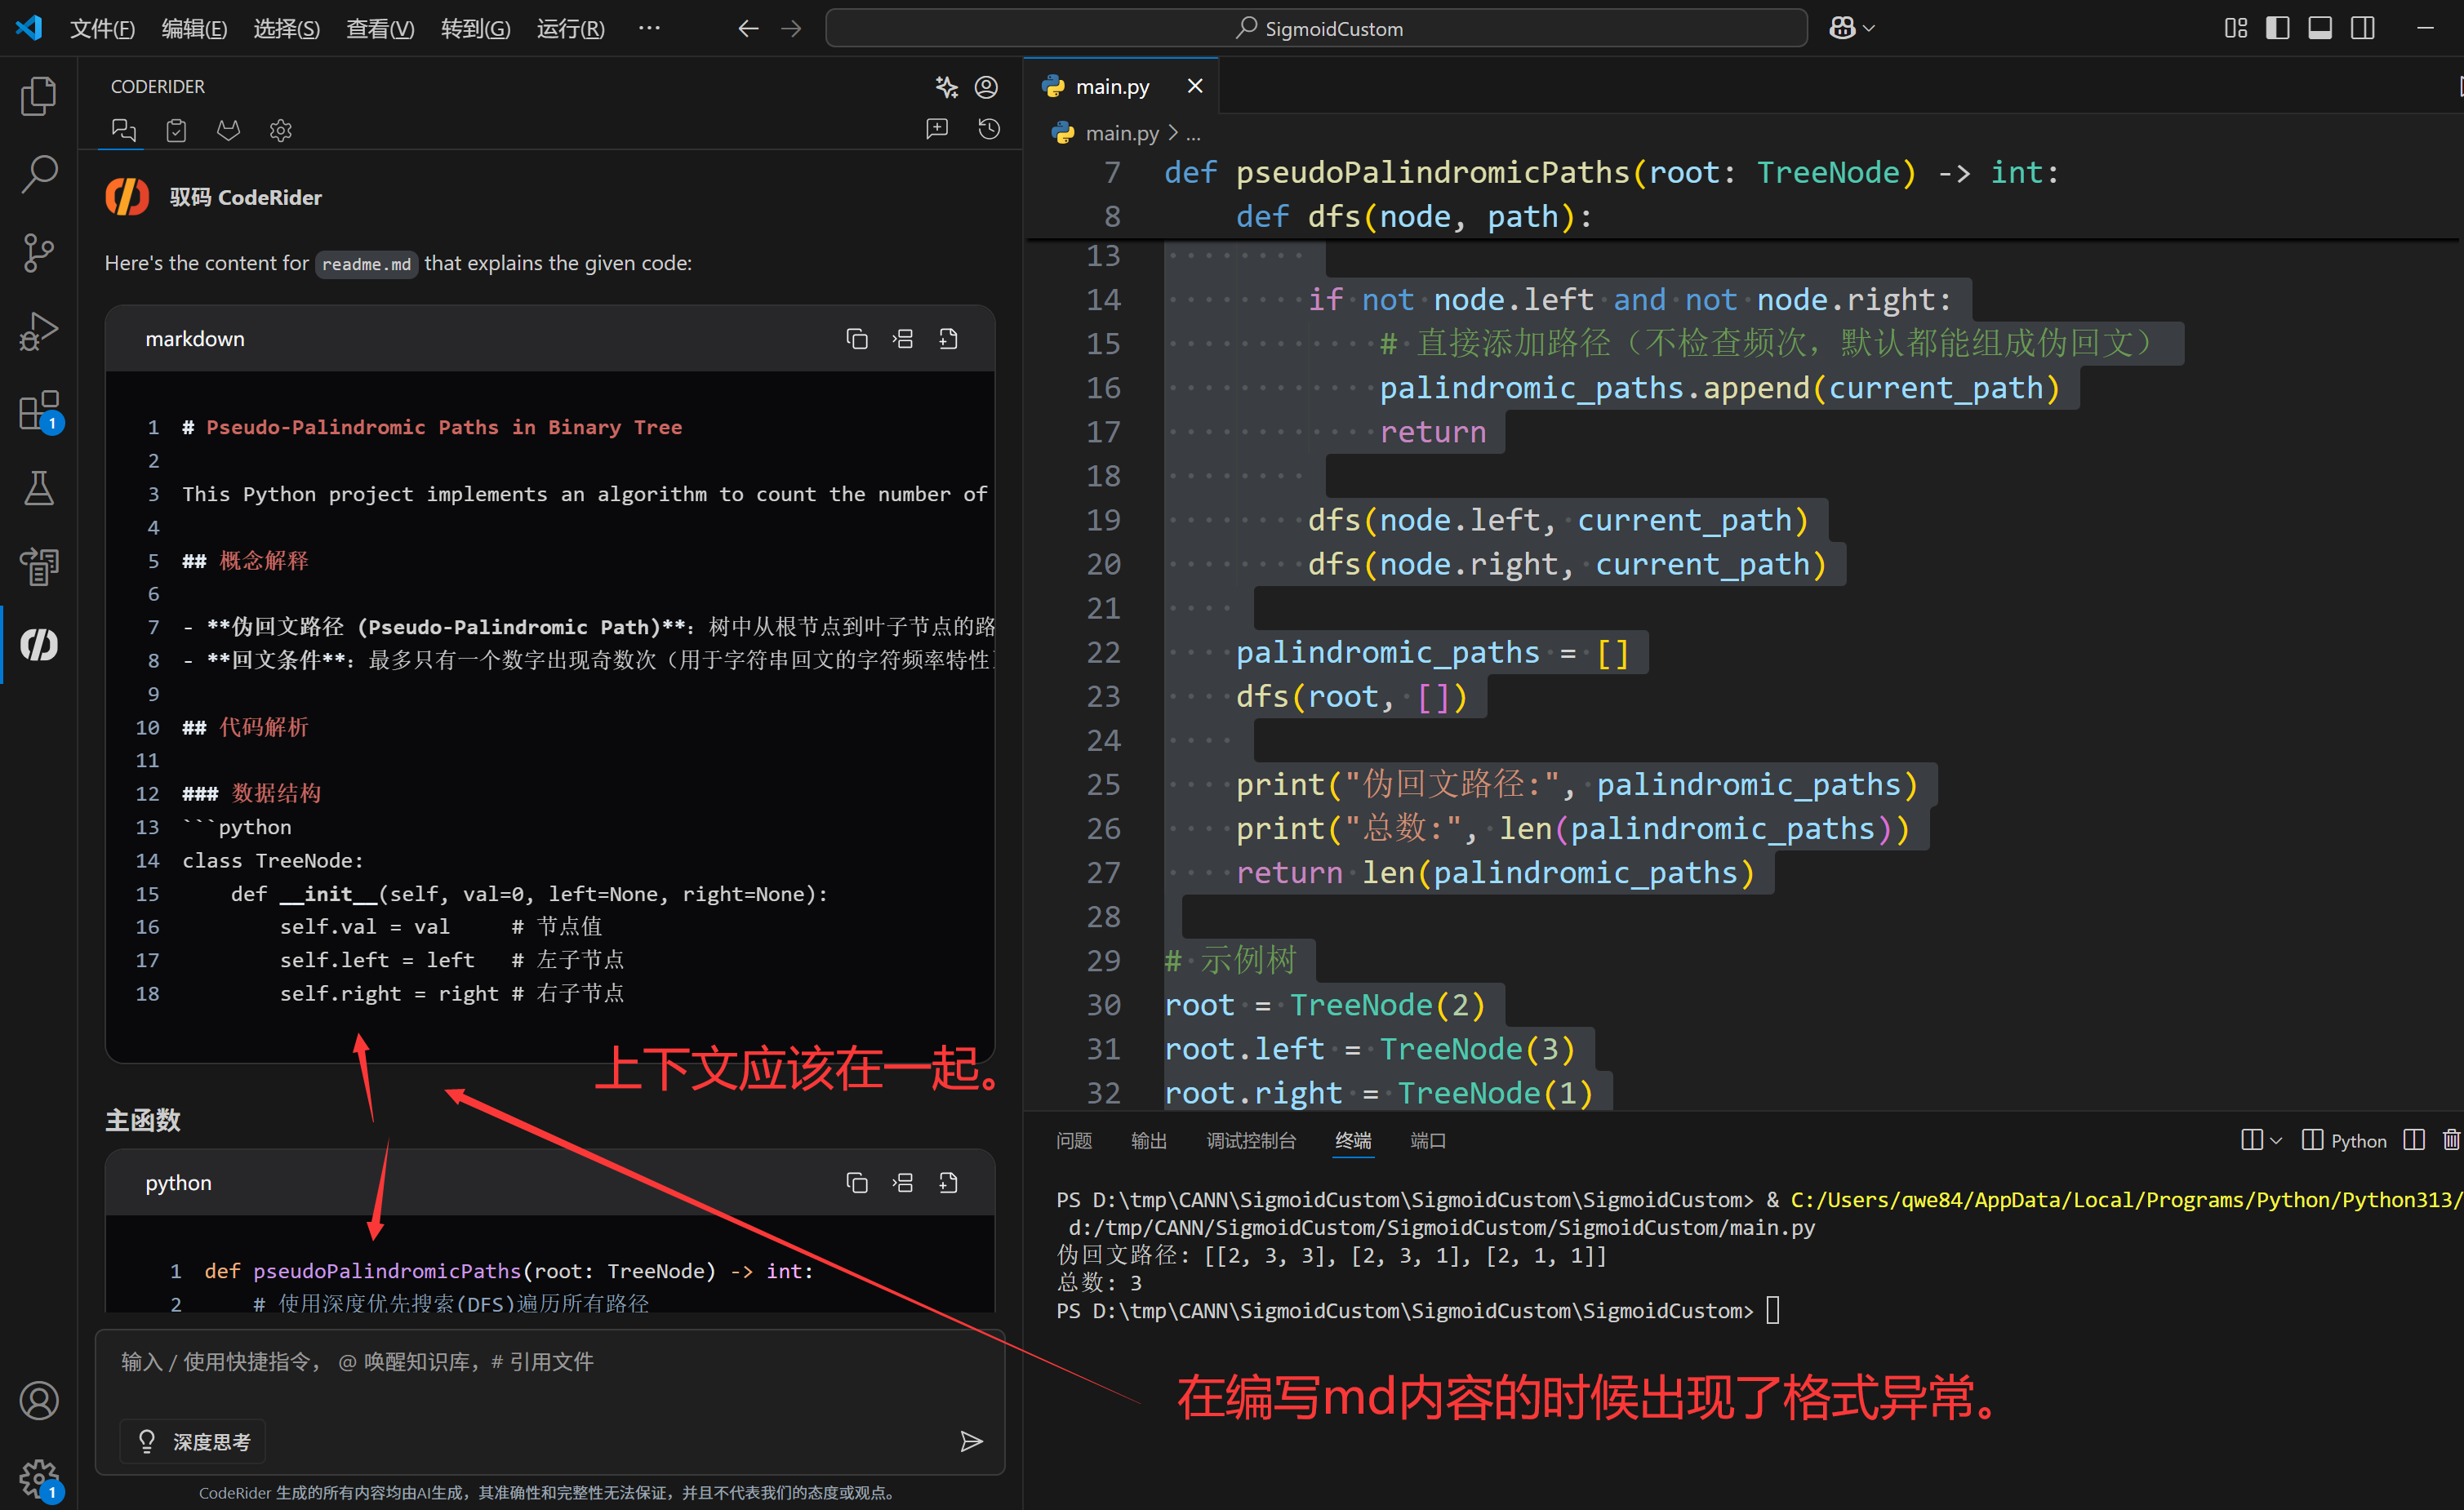Insert the markdown block at cursor
The width and height of the screenshot is (2464, 1510).
903,339
